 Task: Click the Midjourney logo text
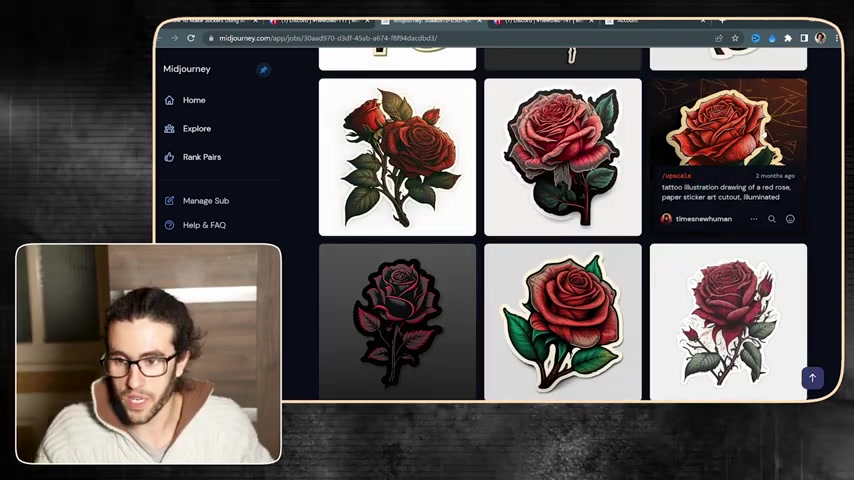(x=187, y=69)
